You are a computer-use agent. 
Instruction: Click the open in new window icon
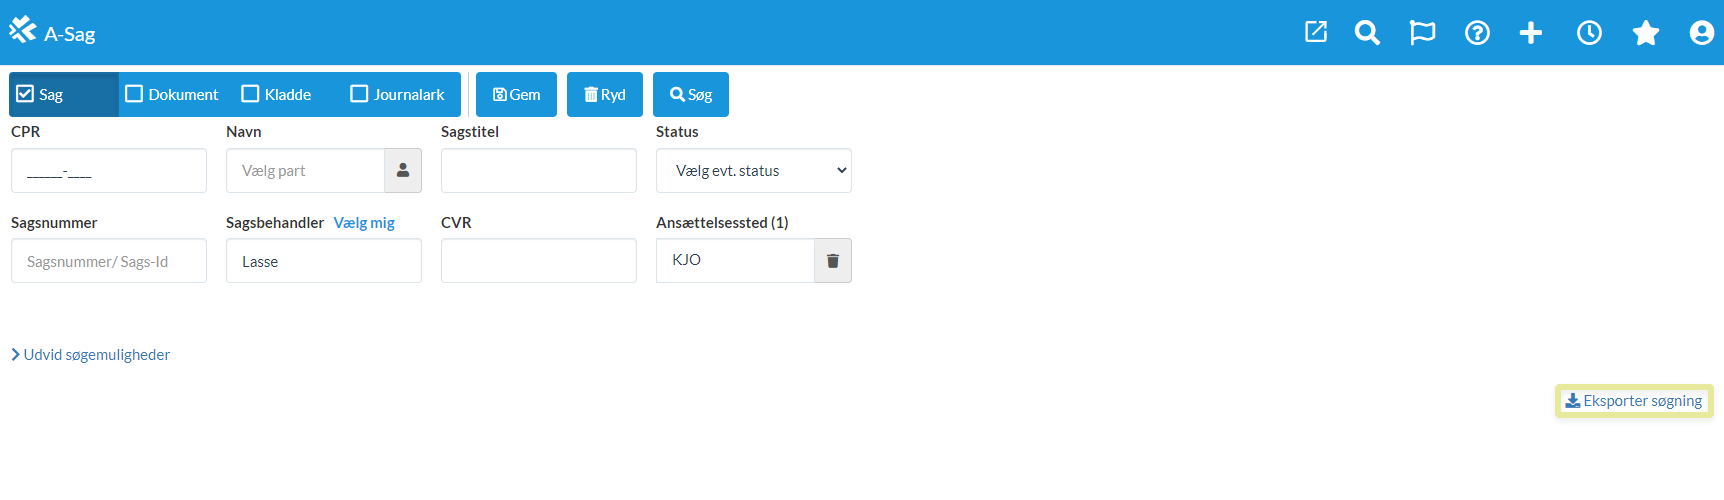click(x=1316, y=32)
